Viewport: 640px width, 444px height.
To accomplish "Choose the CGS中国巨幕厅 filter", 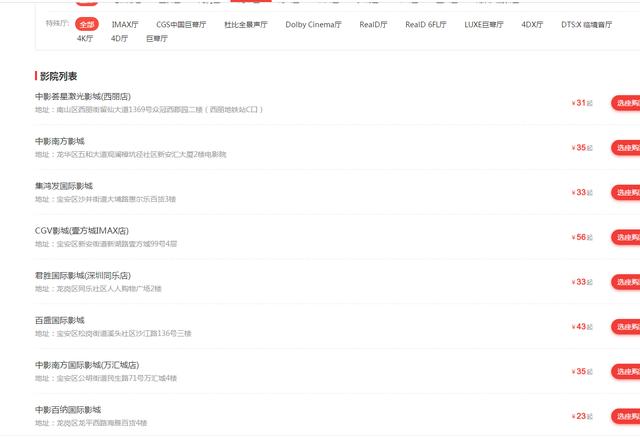I will (183, 23).
